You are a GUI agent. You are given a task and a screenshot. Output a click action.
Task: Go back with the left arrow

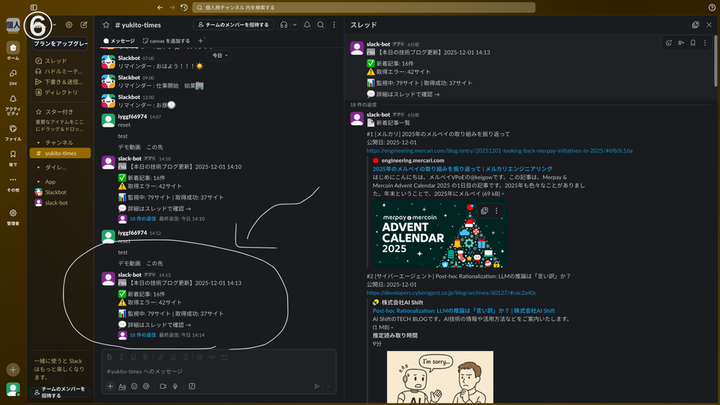coord(160,7)
